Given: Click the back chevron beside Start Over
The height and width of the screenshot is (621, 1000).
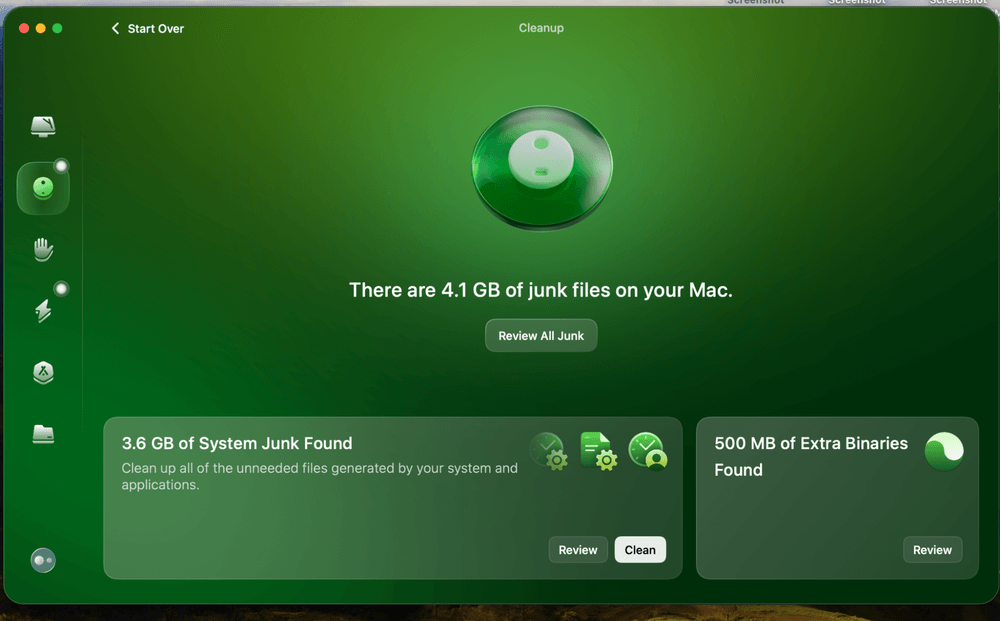Looking at the screenshot, I should tap(115, 29).
